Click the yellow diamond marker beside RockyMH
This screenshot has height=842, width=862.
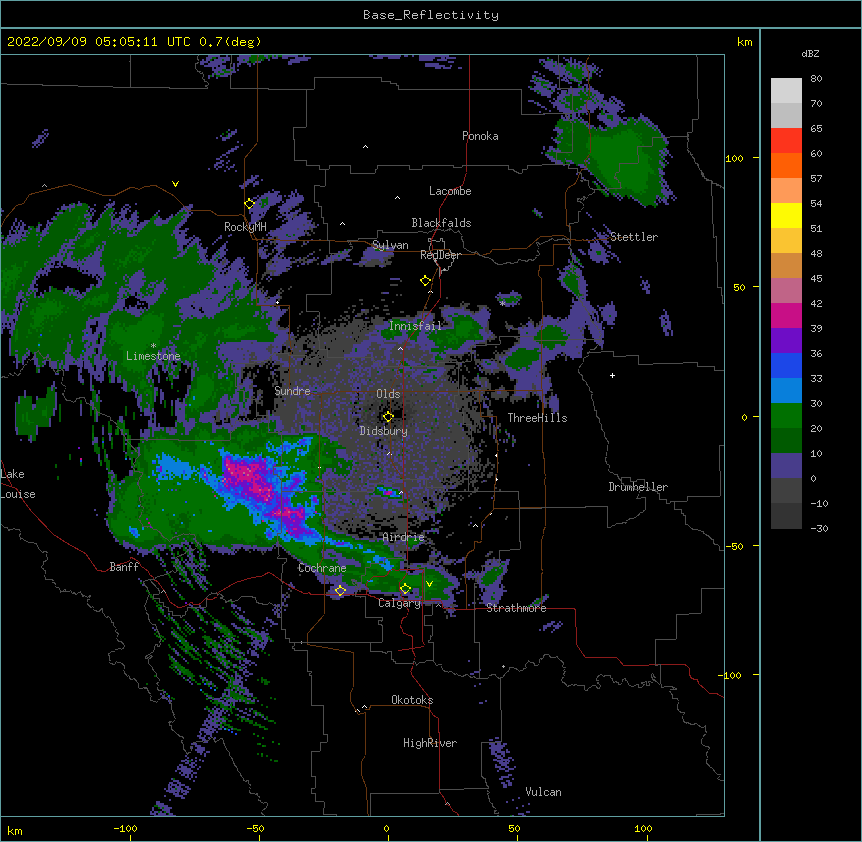coord(250,204)
